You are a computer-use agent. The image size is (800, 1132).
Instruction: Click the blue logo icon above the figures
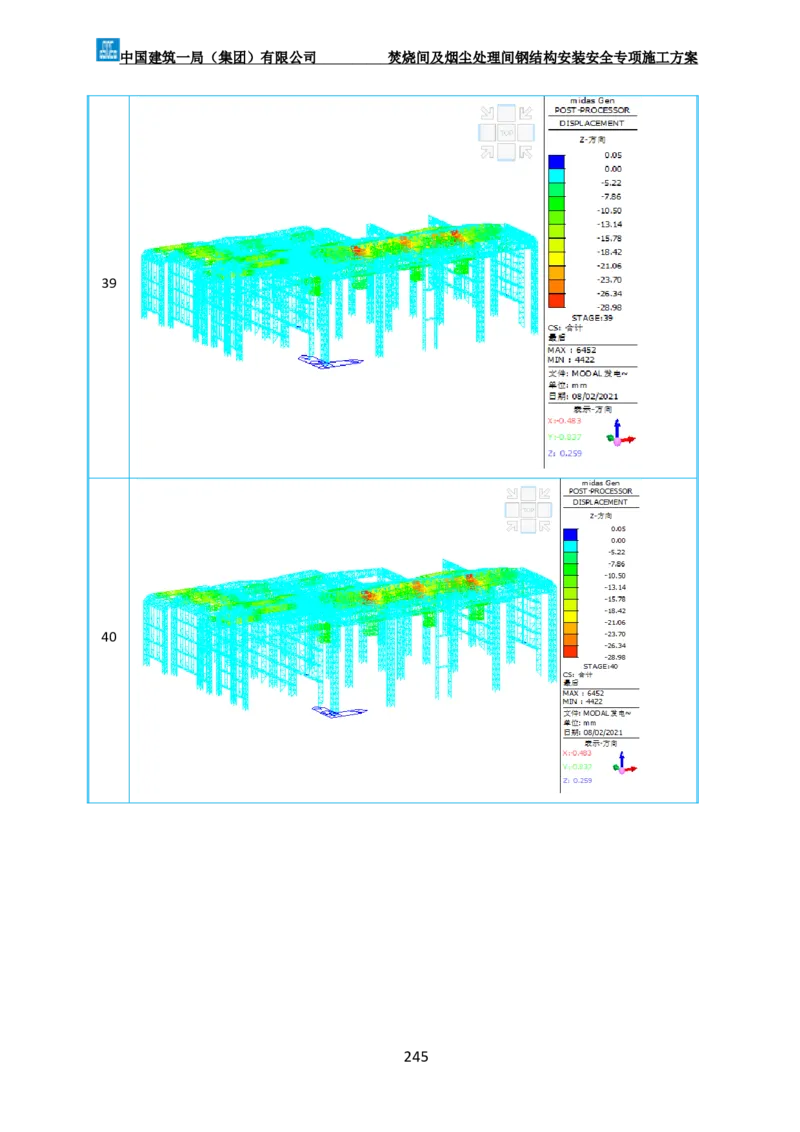[x=107, y=48]
